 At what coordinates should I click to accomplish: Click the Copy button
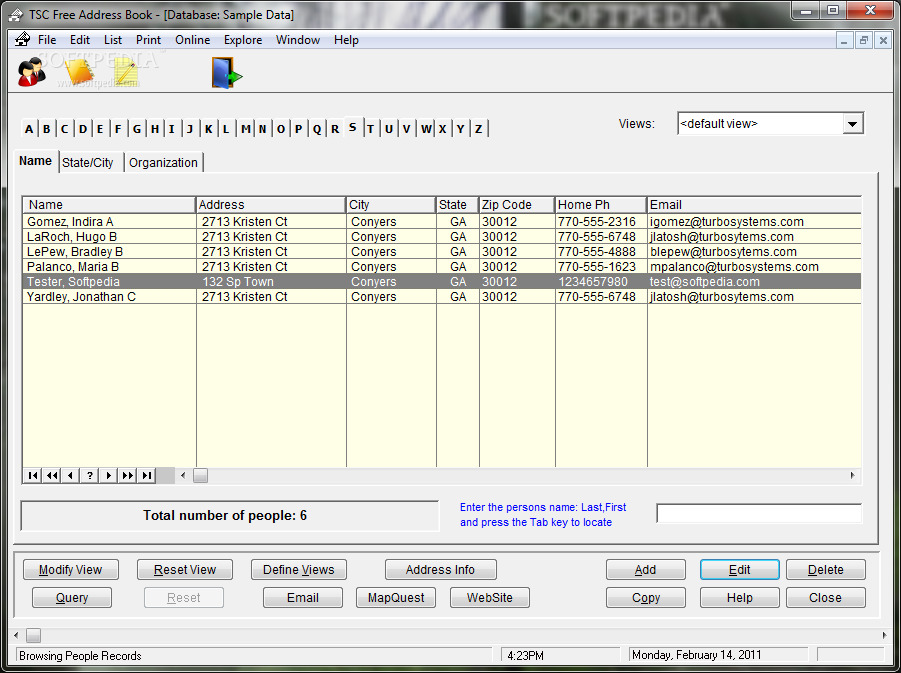point(645,598)
